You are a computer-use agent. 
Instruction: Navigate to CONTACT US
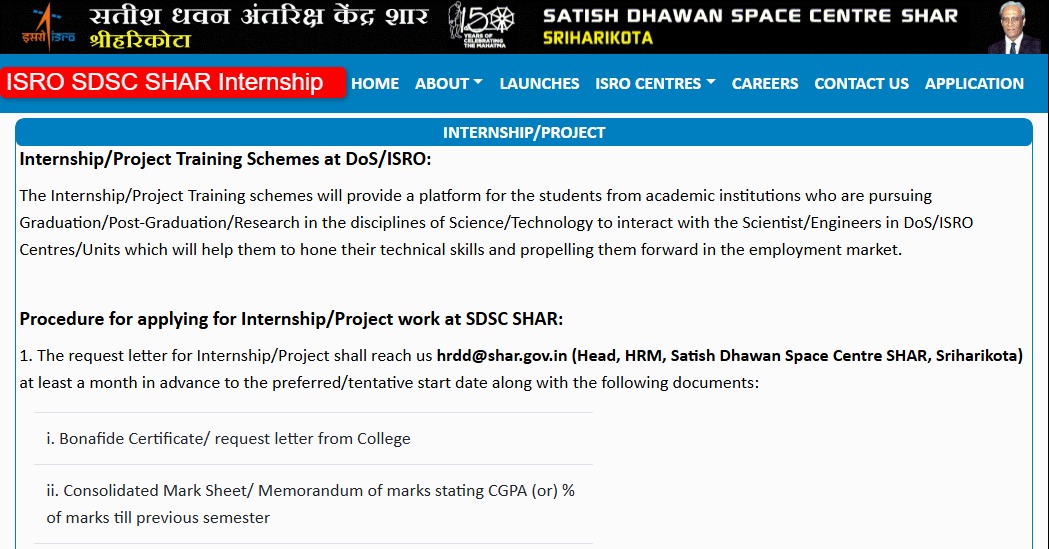(861, 84)
